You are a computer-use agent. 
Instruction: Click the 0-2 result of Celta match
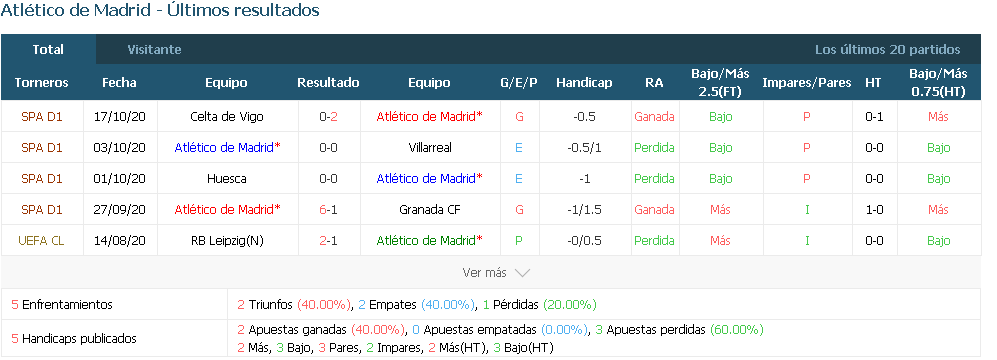tap(328, 116)
